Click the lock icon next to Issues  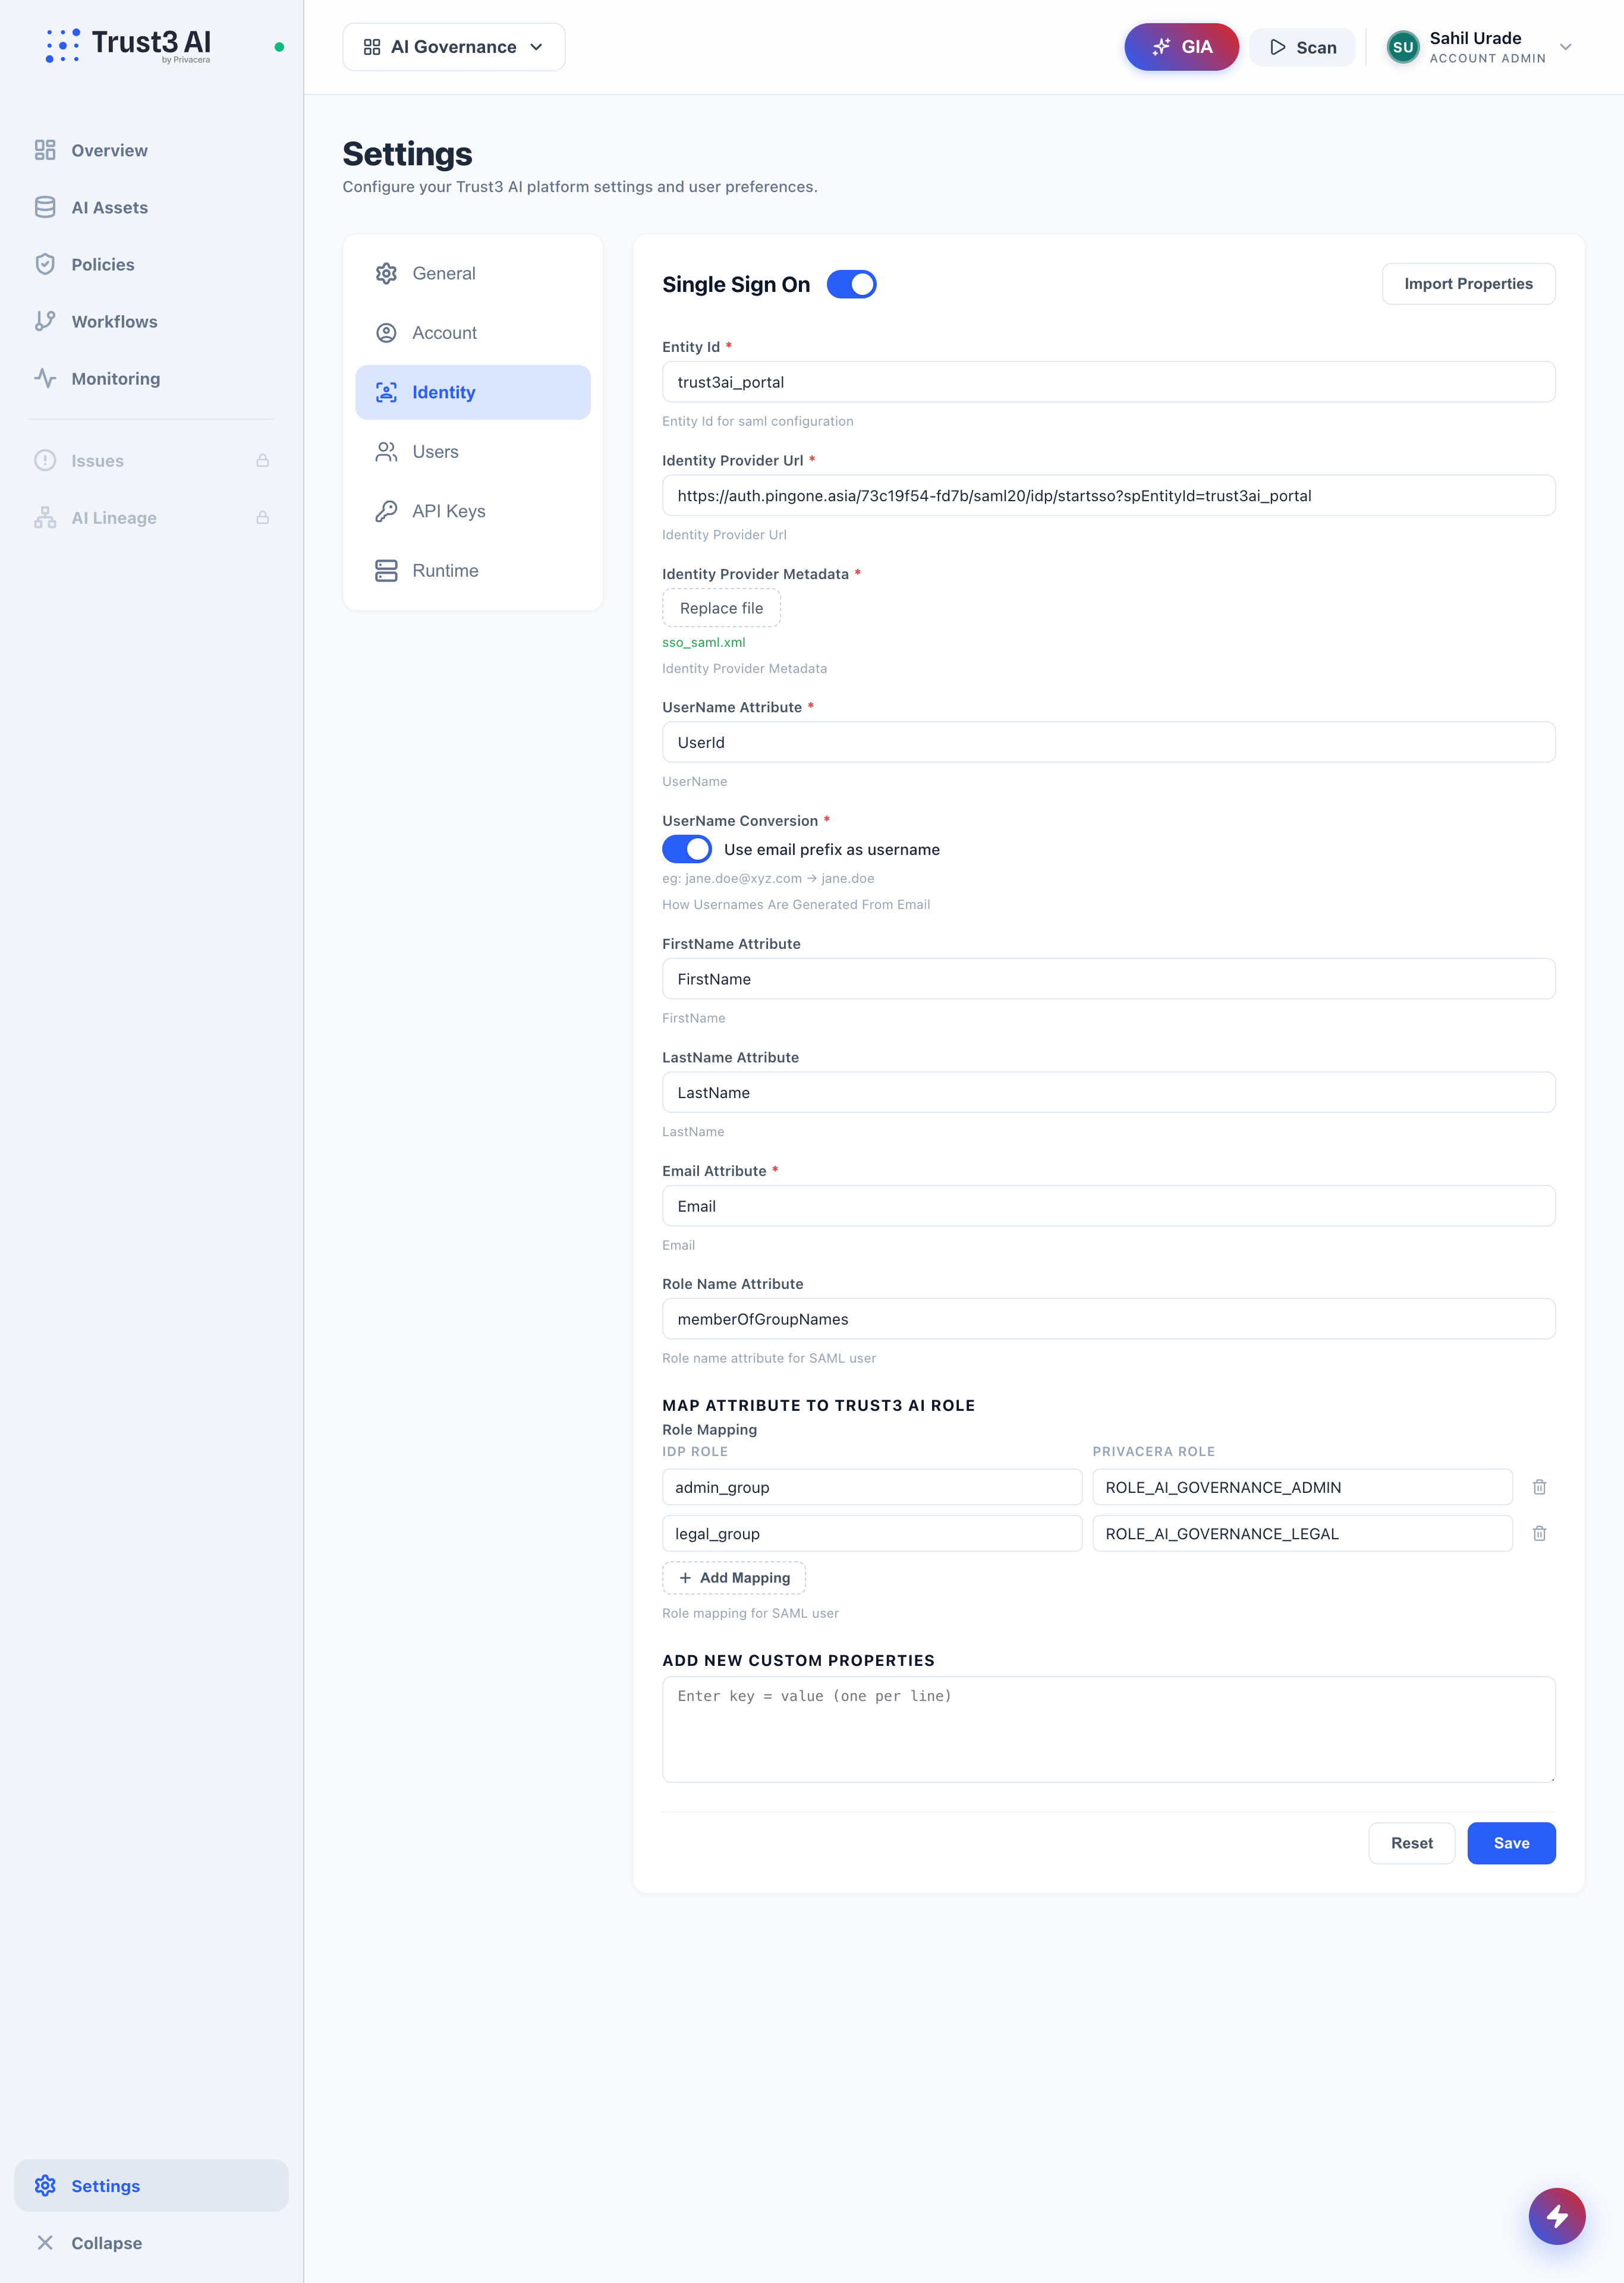(x=262, y=460)
